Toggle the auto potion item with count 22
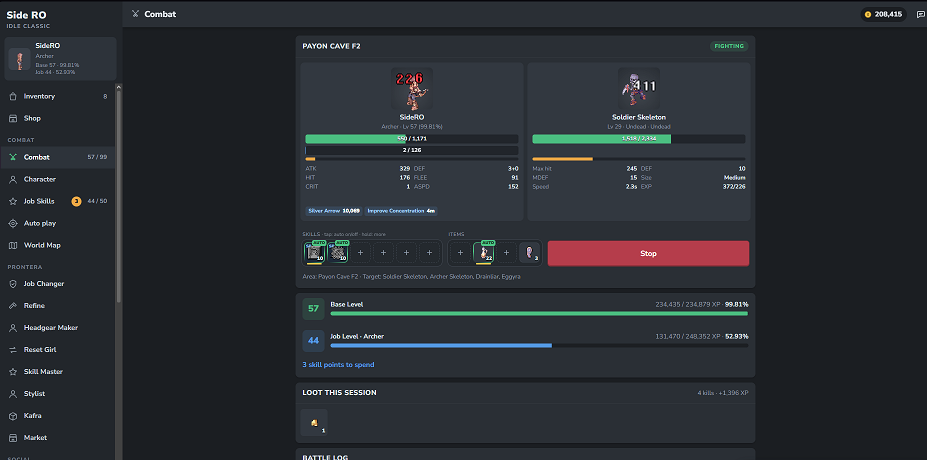 click(x=484, y=253)
